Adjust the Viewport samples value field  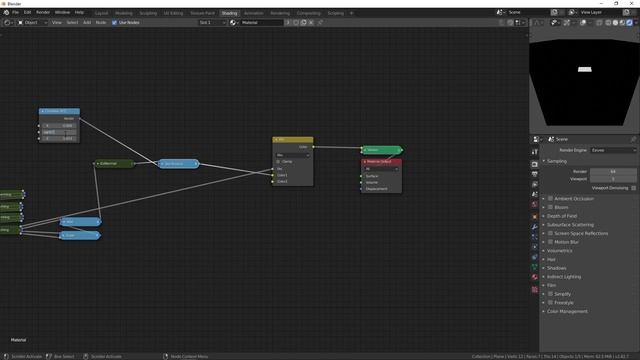[x=613, y=179]
